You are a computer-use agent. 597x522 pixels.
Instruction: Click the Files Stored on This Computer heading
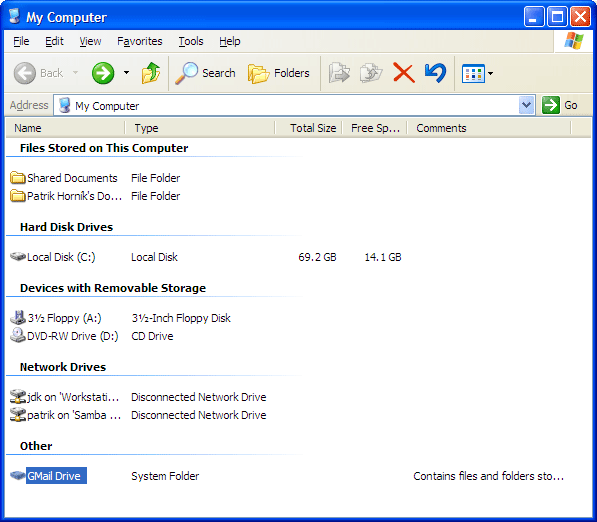pyautogui.click(x=104, y=148)
